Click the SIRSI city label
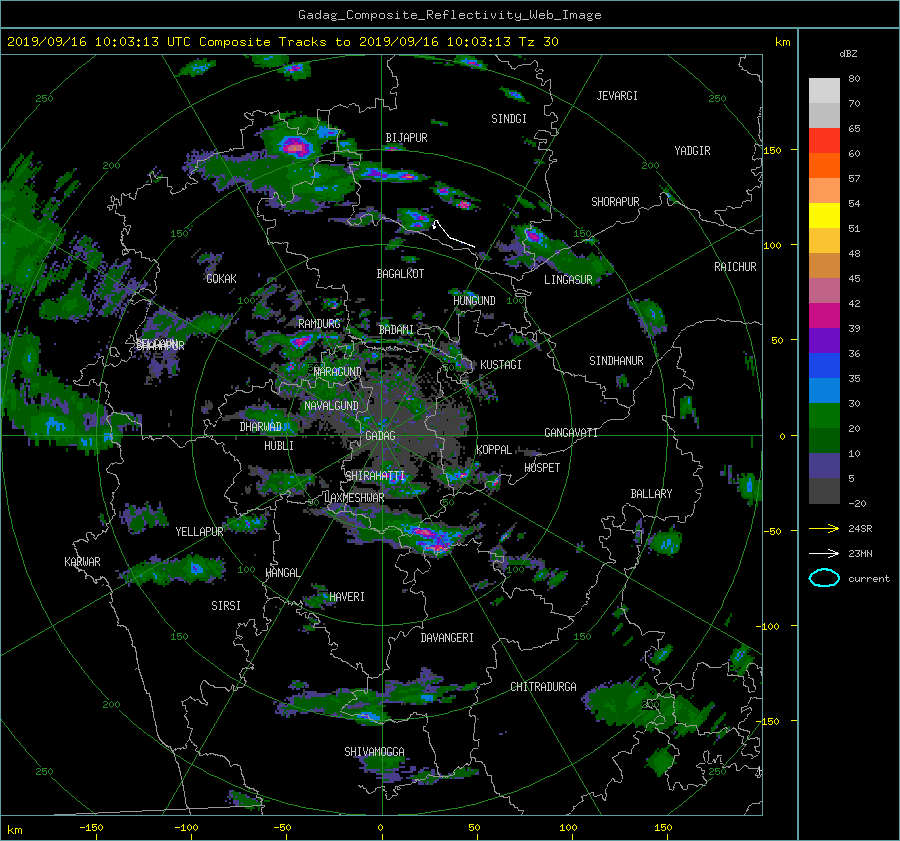900x841 pixels. [x=226, y=606]
